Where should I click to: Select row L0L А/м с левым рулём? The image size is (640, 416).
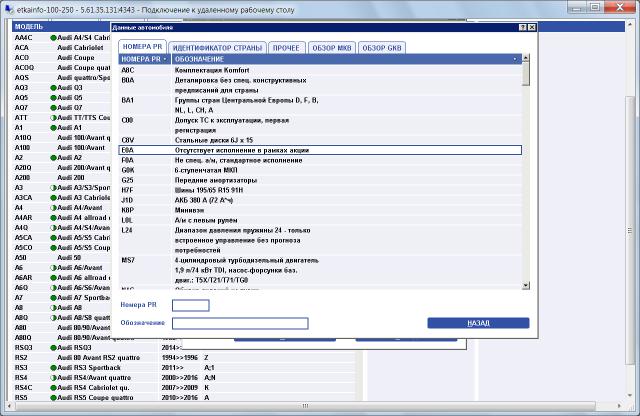(320, 220)
